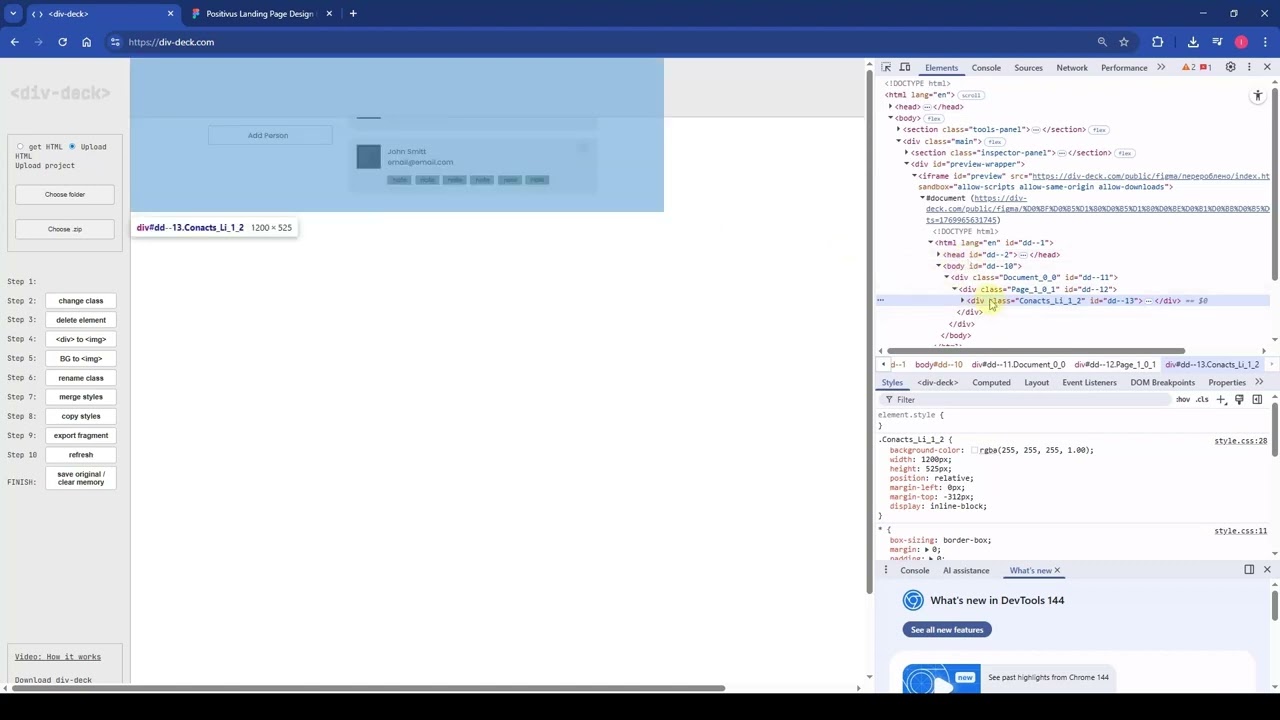
Task: Bookmark this page star icon
Action: (x=1124, y=42)
